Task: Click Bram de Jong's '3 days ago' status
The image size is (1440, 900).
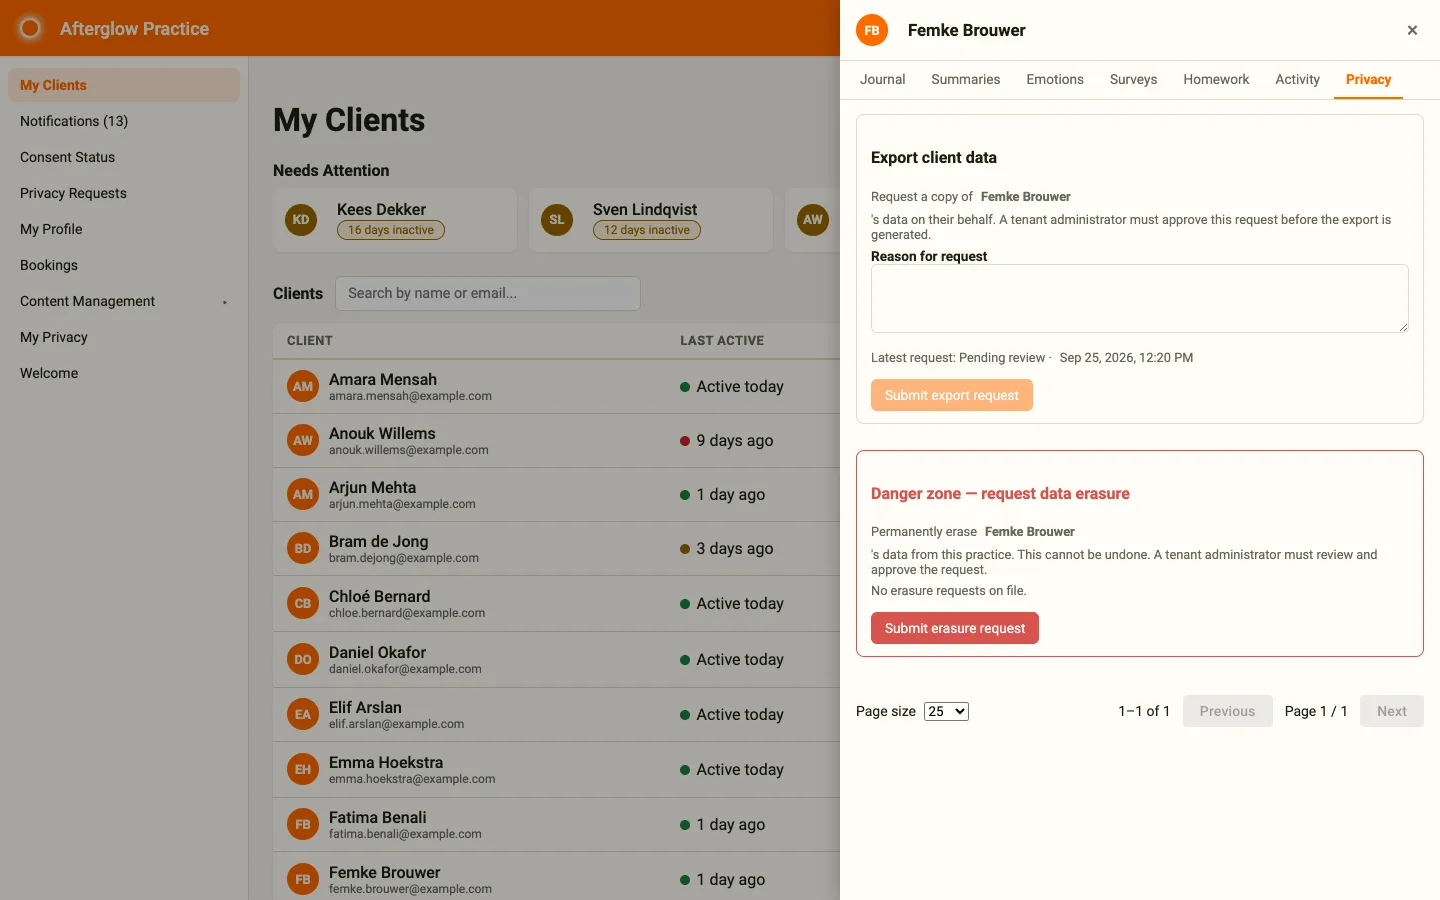Action: coord(734,549)
